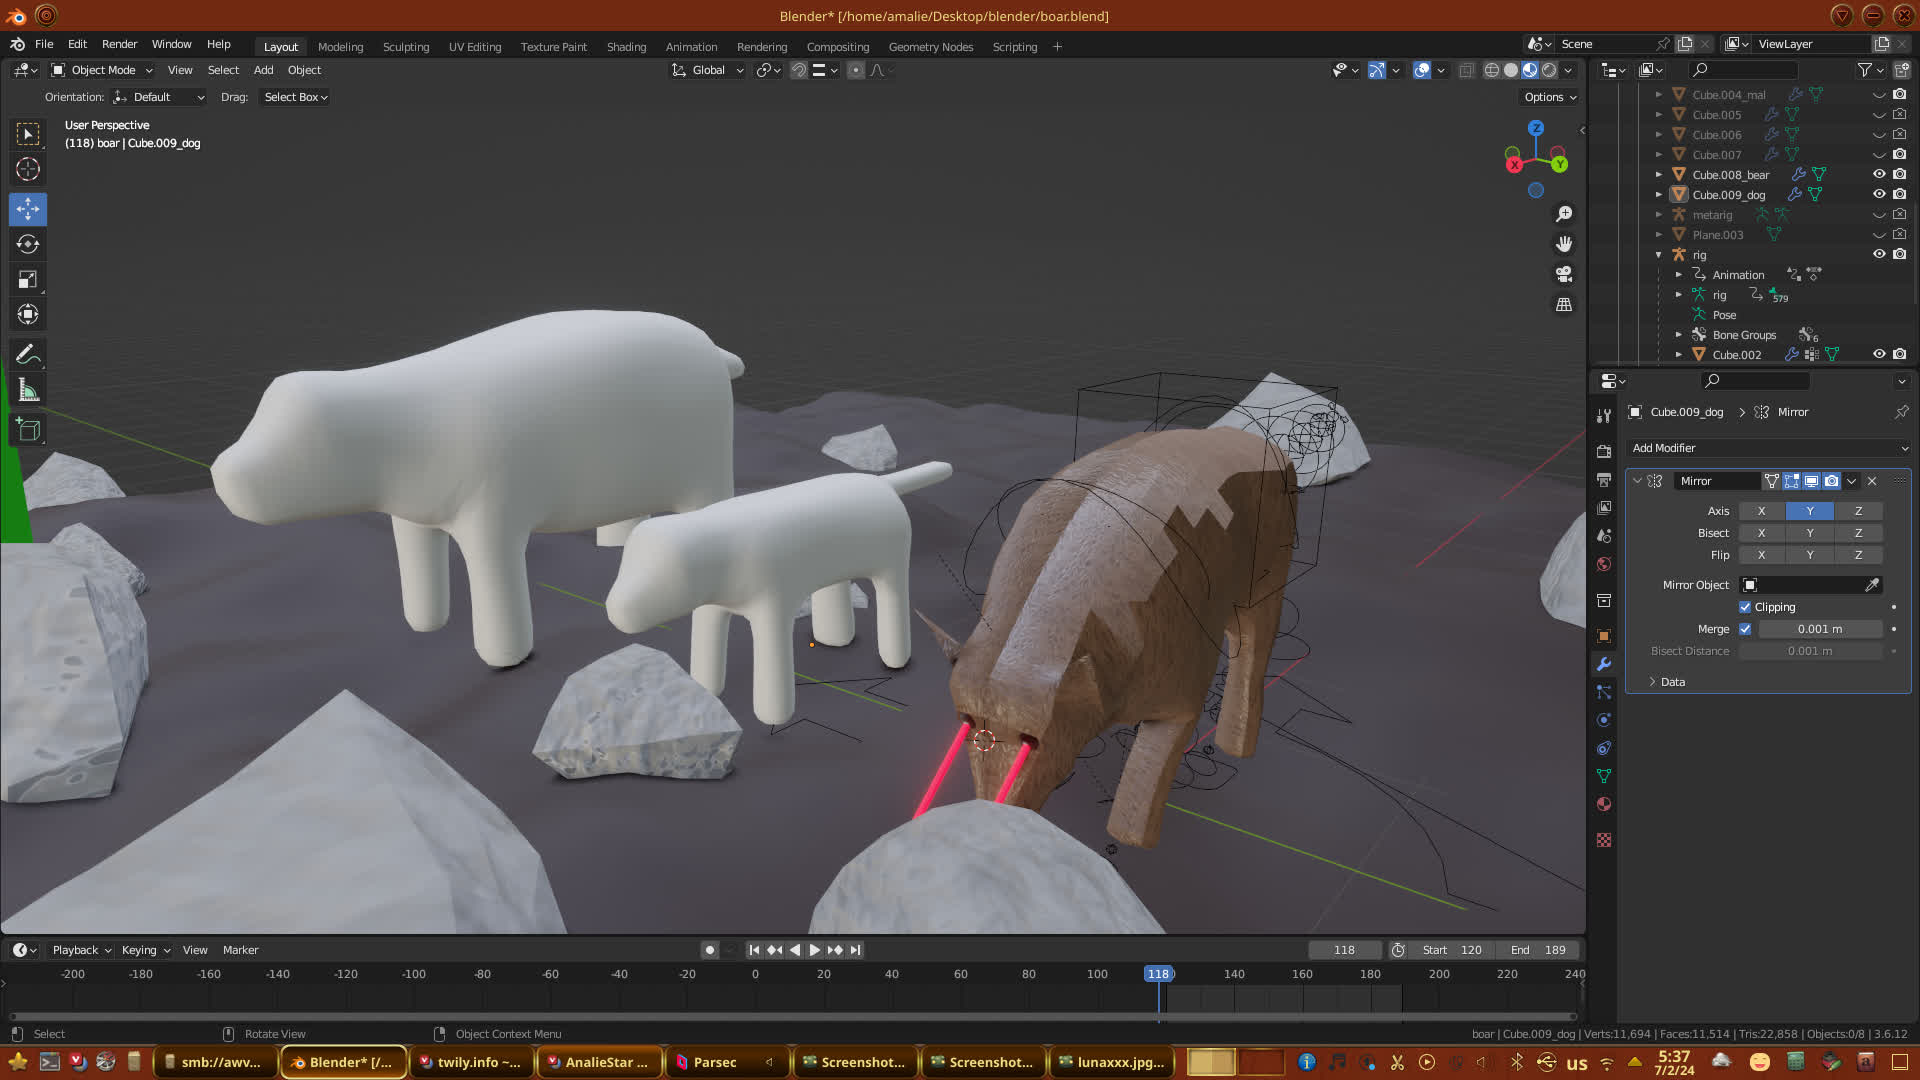The width and height of the screenshot is (1920, 1080).
Task: Click the Merge distance 0.001 m field
Action: pyautogui.click(x=1819, y=629)
